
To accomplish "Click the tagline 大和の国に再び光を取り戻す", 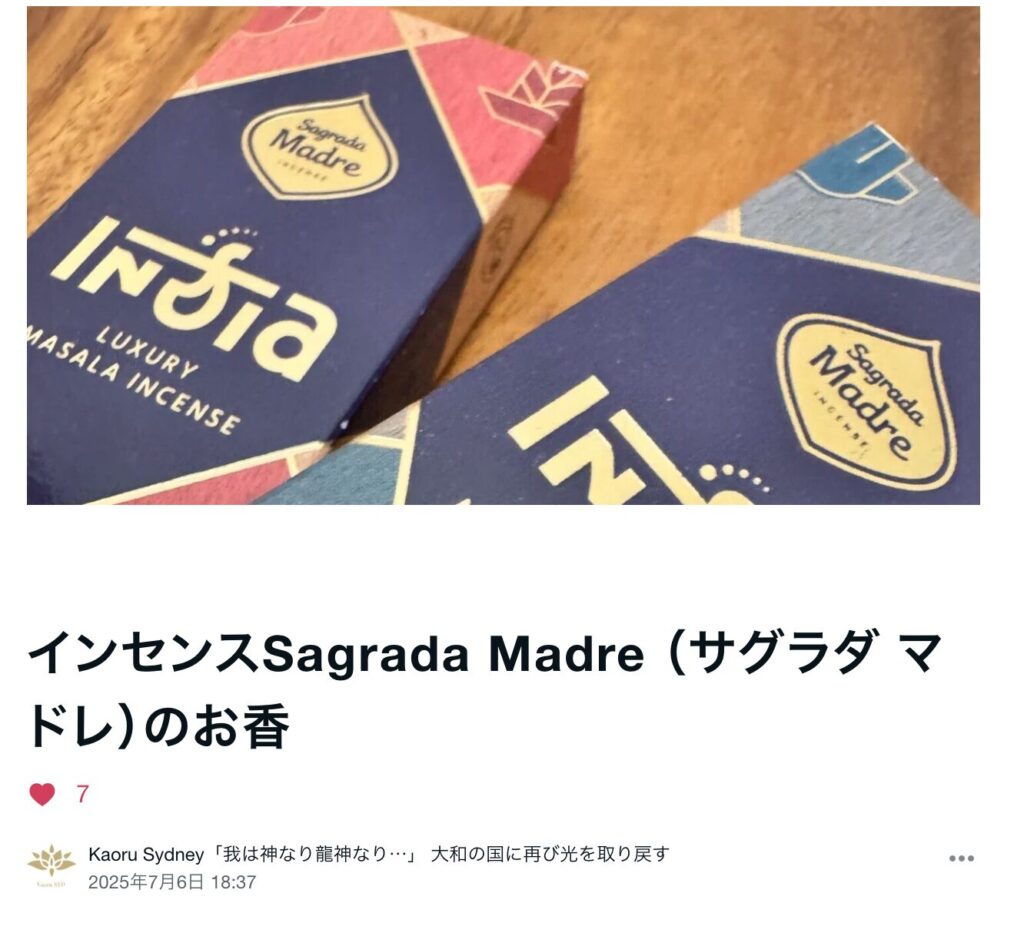I will pos(551,854).
